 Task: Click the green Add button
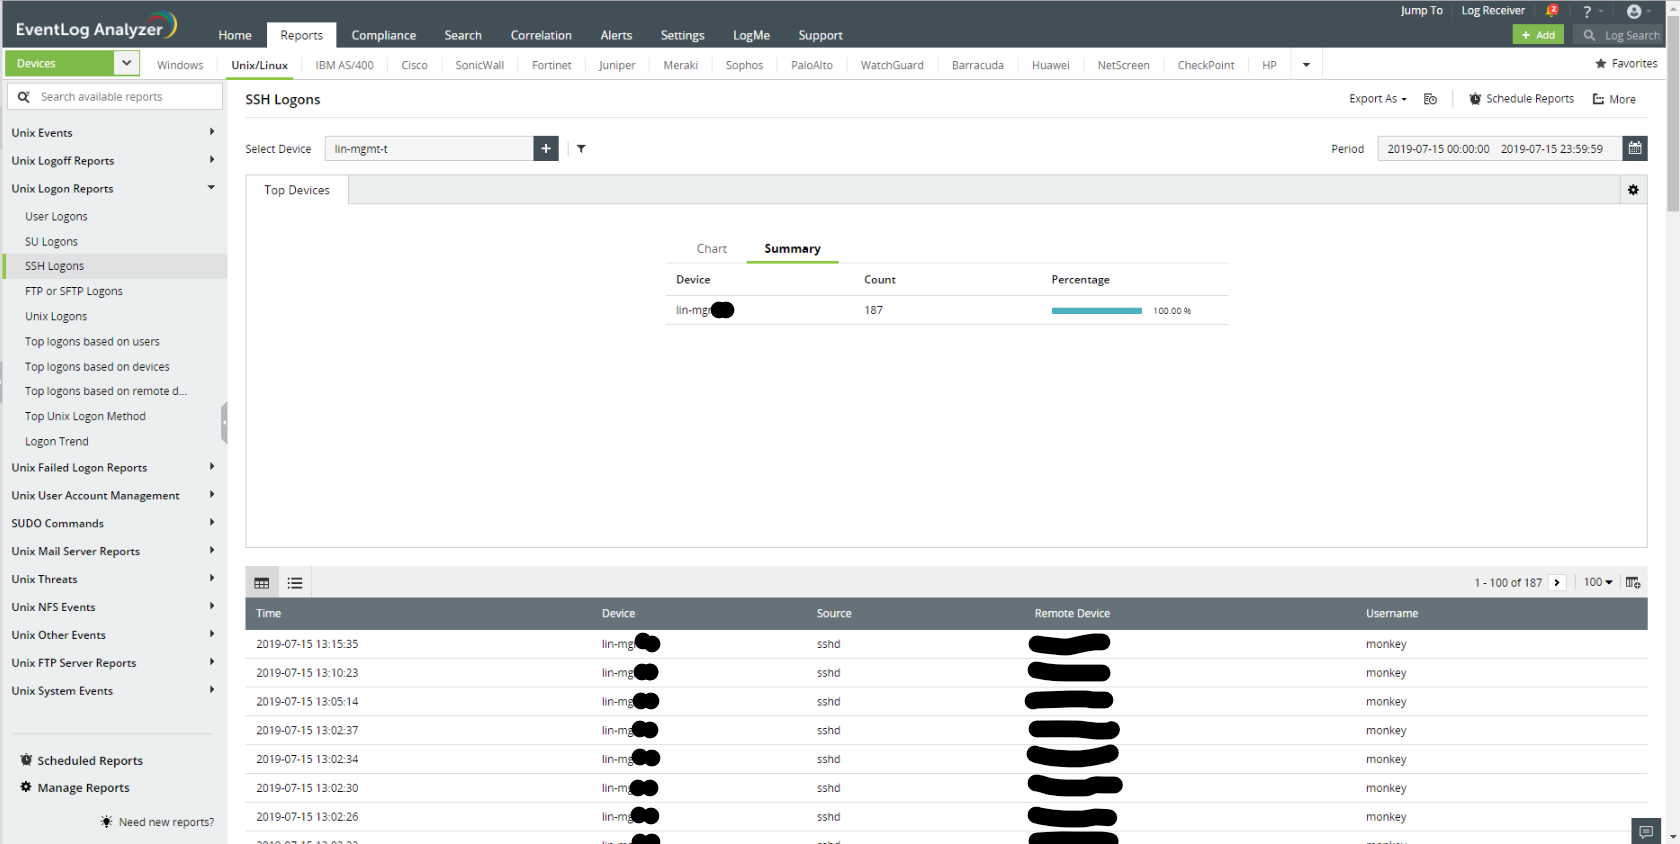tap(1538, 35)
